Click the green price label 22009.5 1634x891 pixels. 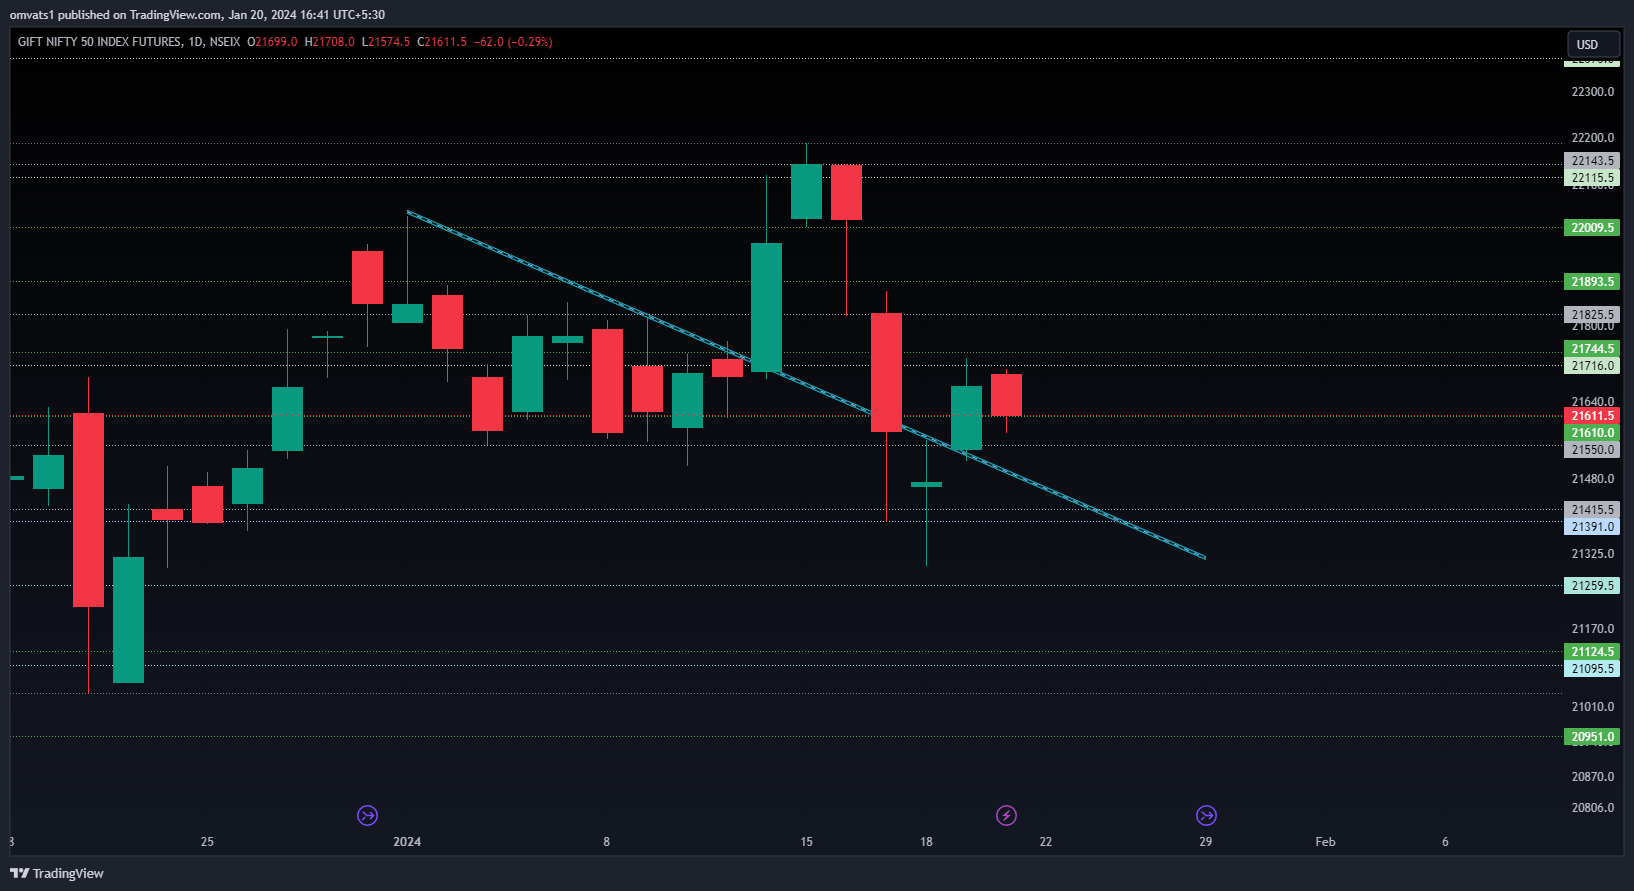[1591, 228]
